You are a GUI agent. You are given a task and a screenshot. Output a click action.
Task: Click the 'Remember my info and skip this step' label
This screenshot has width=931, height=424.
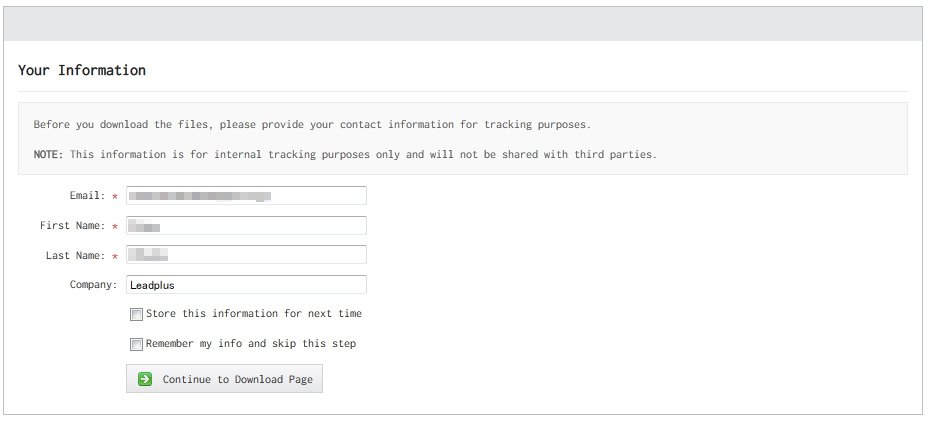(x=251, y=343)
